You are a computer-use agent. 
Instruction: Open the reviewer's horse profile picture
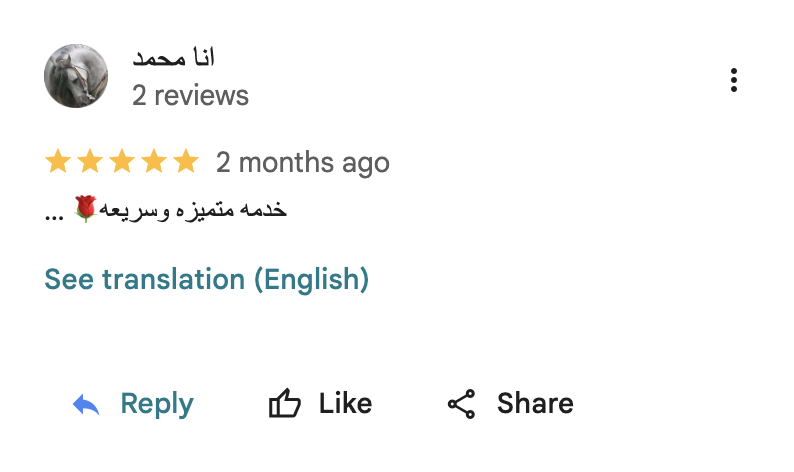(77, 76)
